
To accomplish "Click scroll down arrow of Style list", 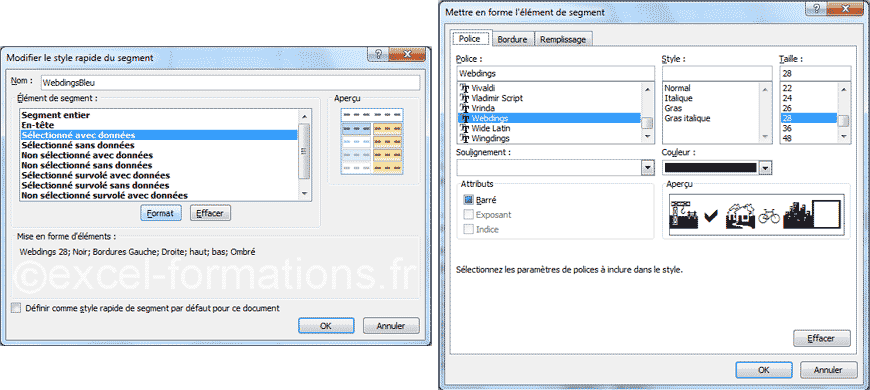I will (x=765, y=136).
